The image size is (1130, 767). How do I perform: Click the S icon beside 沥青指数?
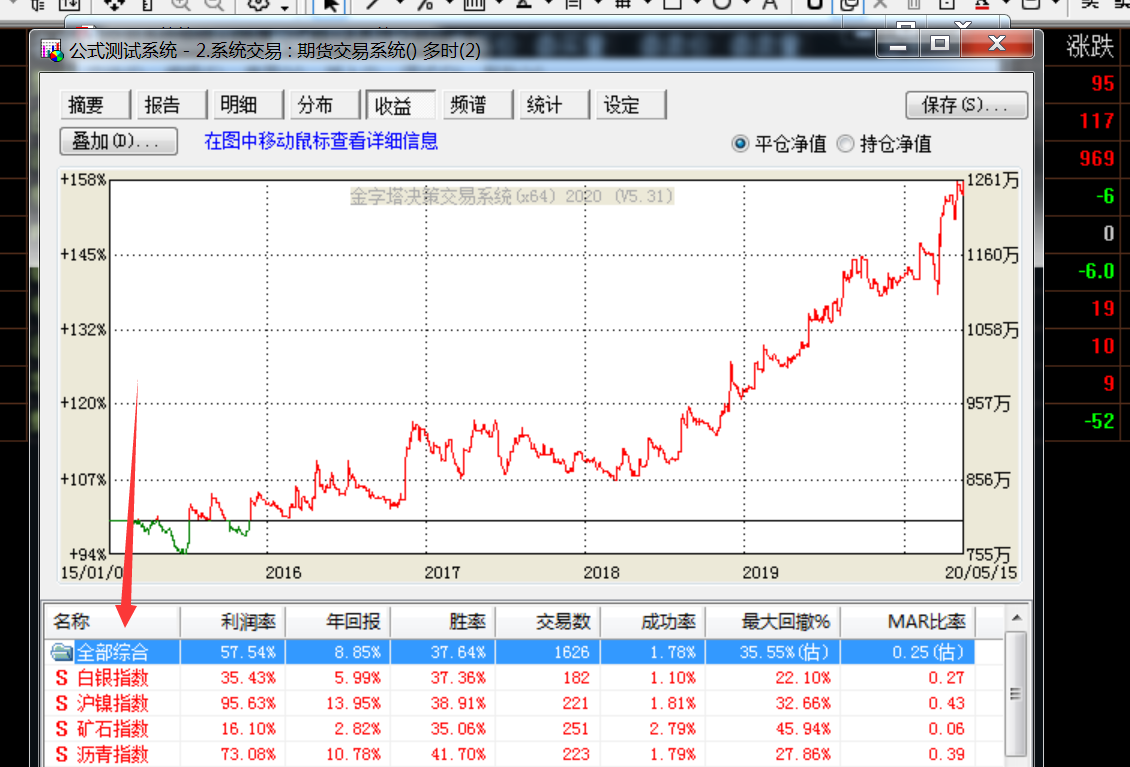[62, 755]
